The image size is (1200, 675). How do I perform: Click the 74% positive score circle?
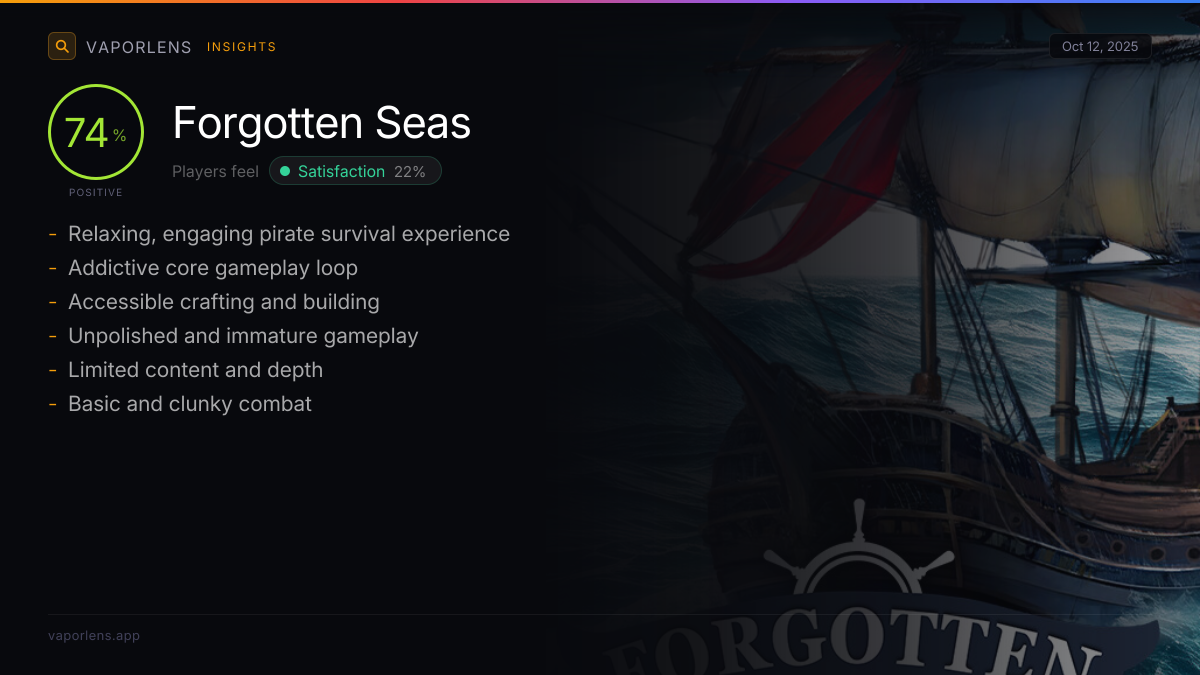pyautogui.click(x=96, y=132)
